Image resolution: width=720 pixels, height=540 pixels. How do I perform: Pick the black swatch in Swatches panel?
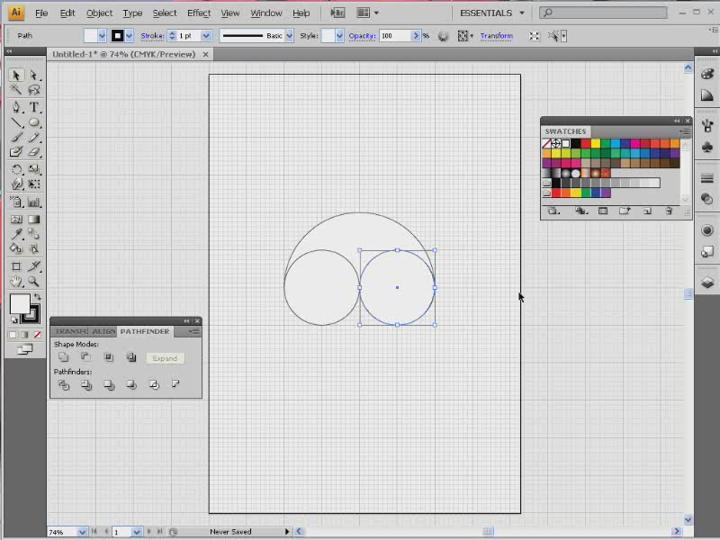point(575,144)
